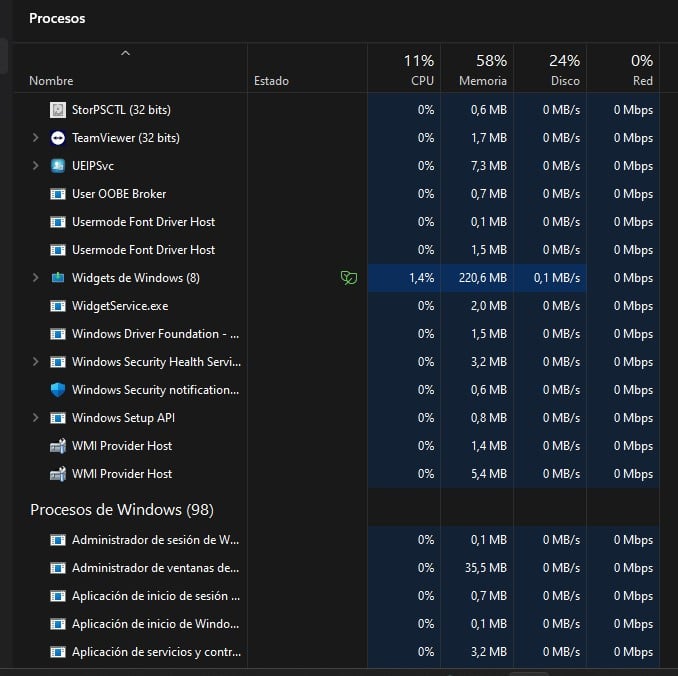Screen dimensions: 678x676
Task: Click the WidgetService.exe icon
Action: (x=58, y=306)
